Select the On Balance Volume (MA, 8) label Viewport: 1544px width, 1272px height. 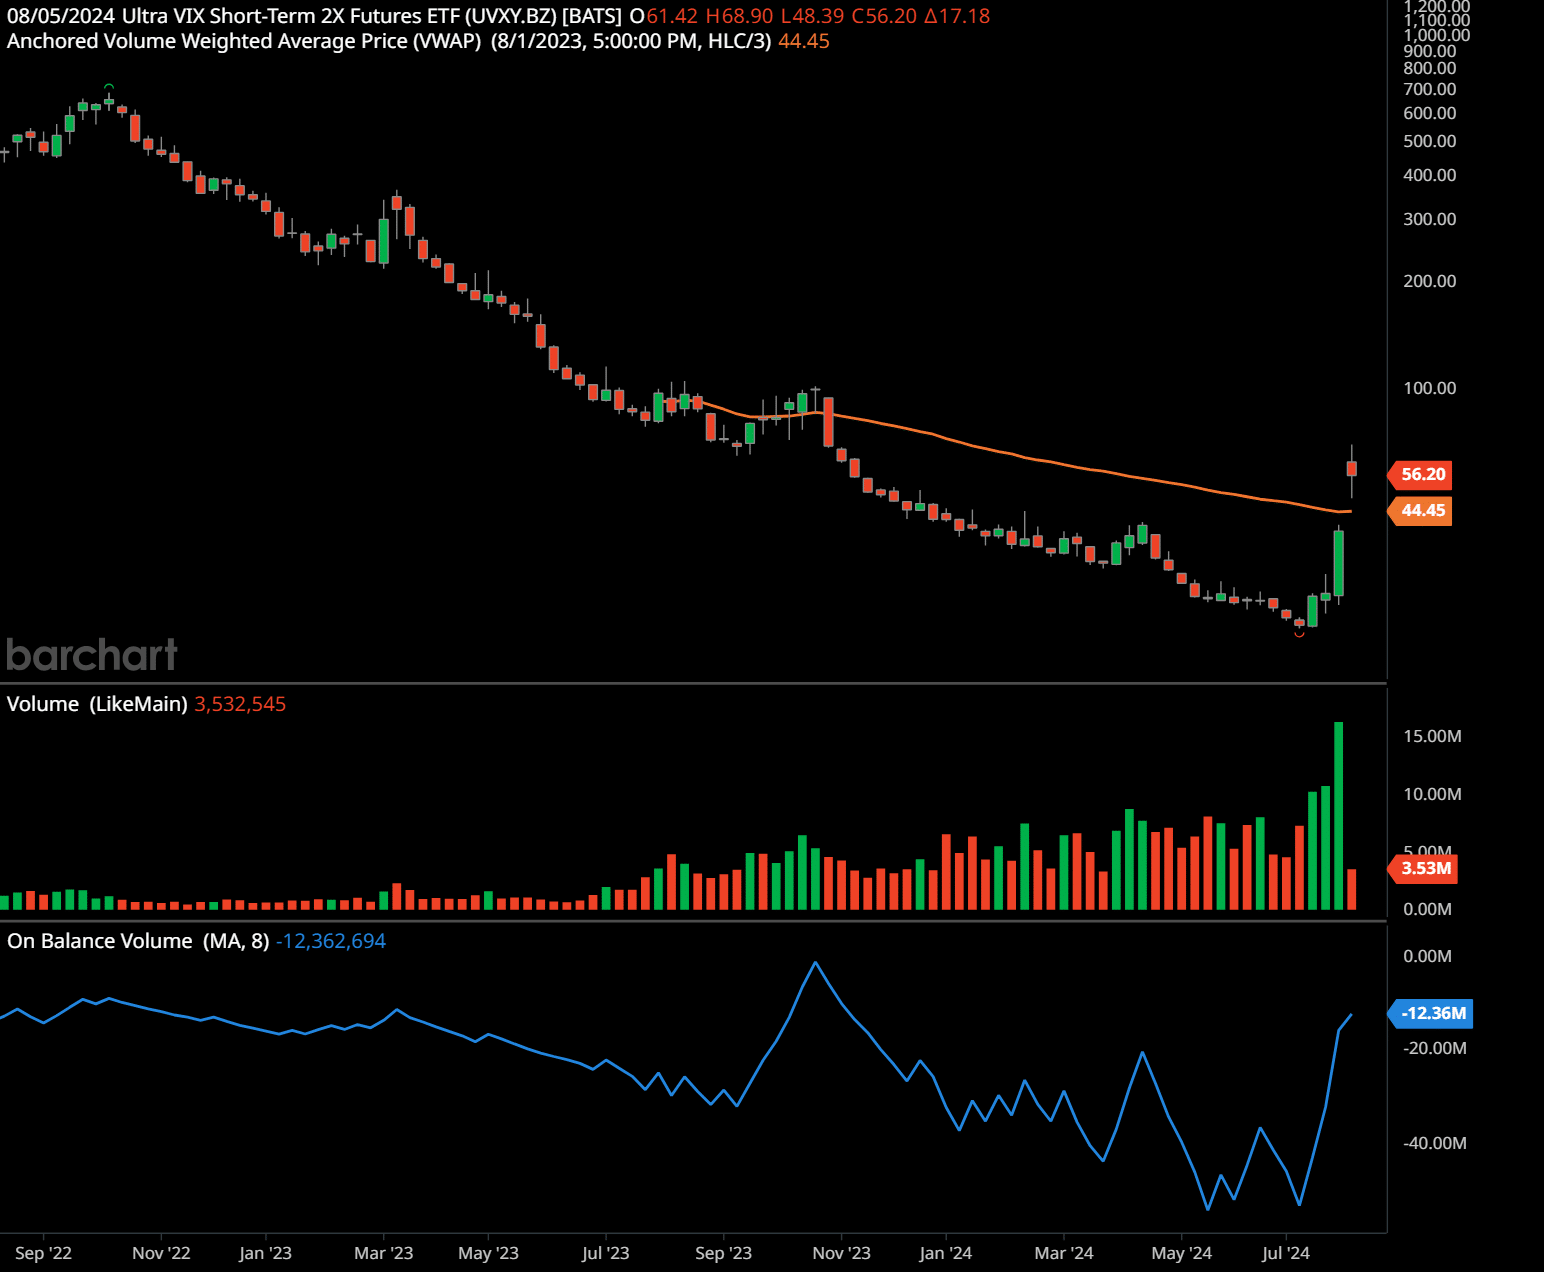(138, 941)
